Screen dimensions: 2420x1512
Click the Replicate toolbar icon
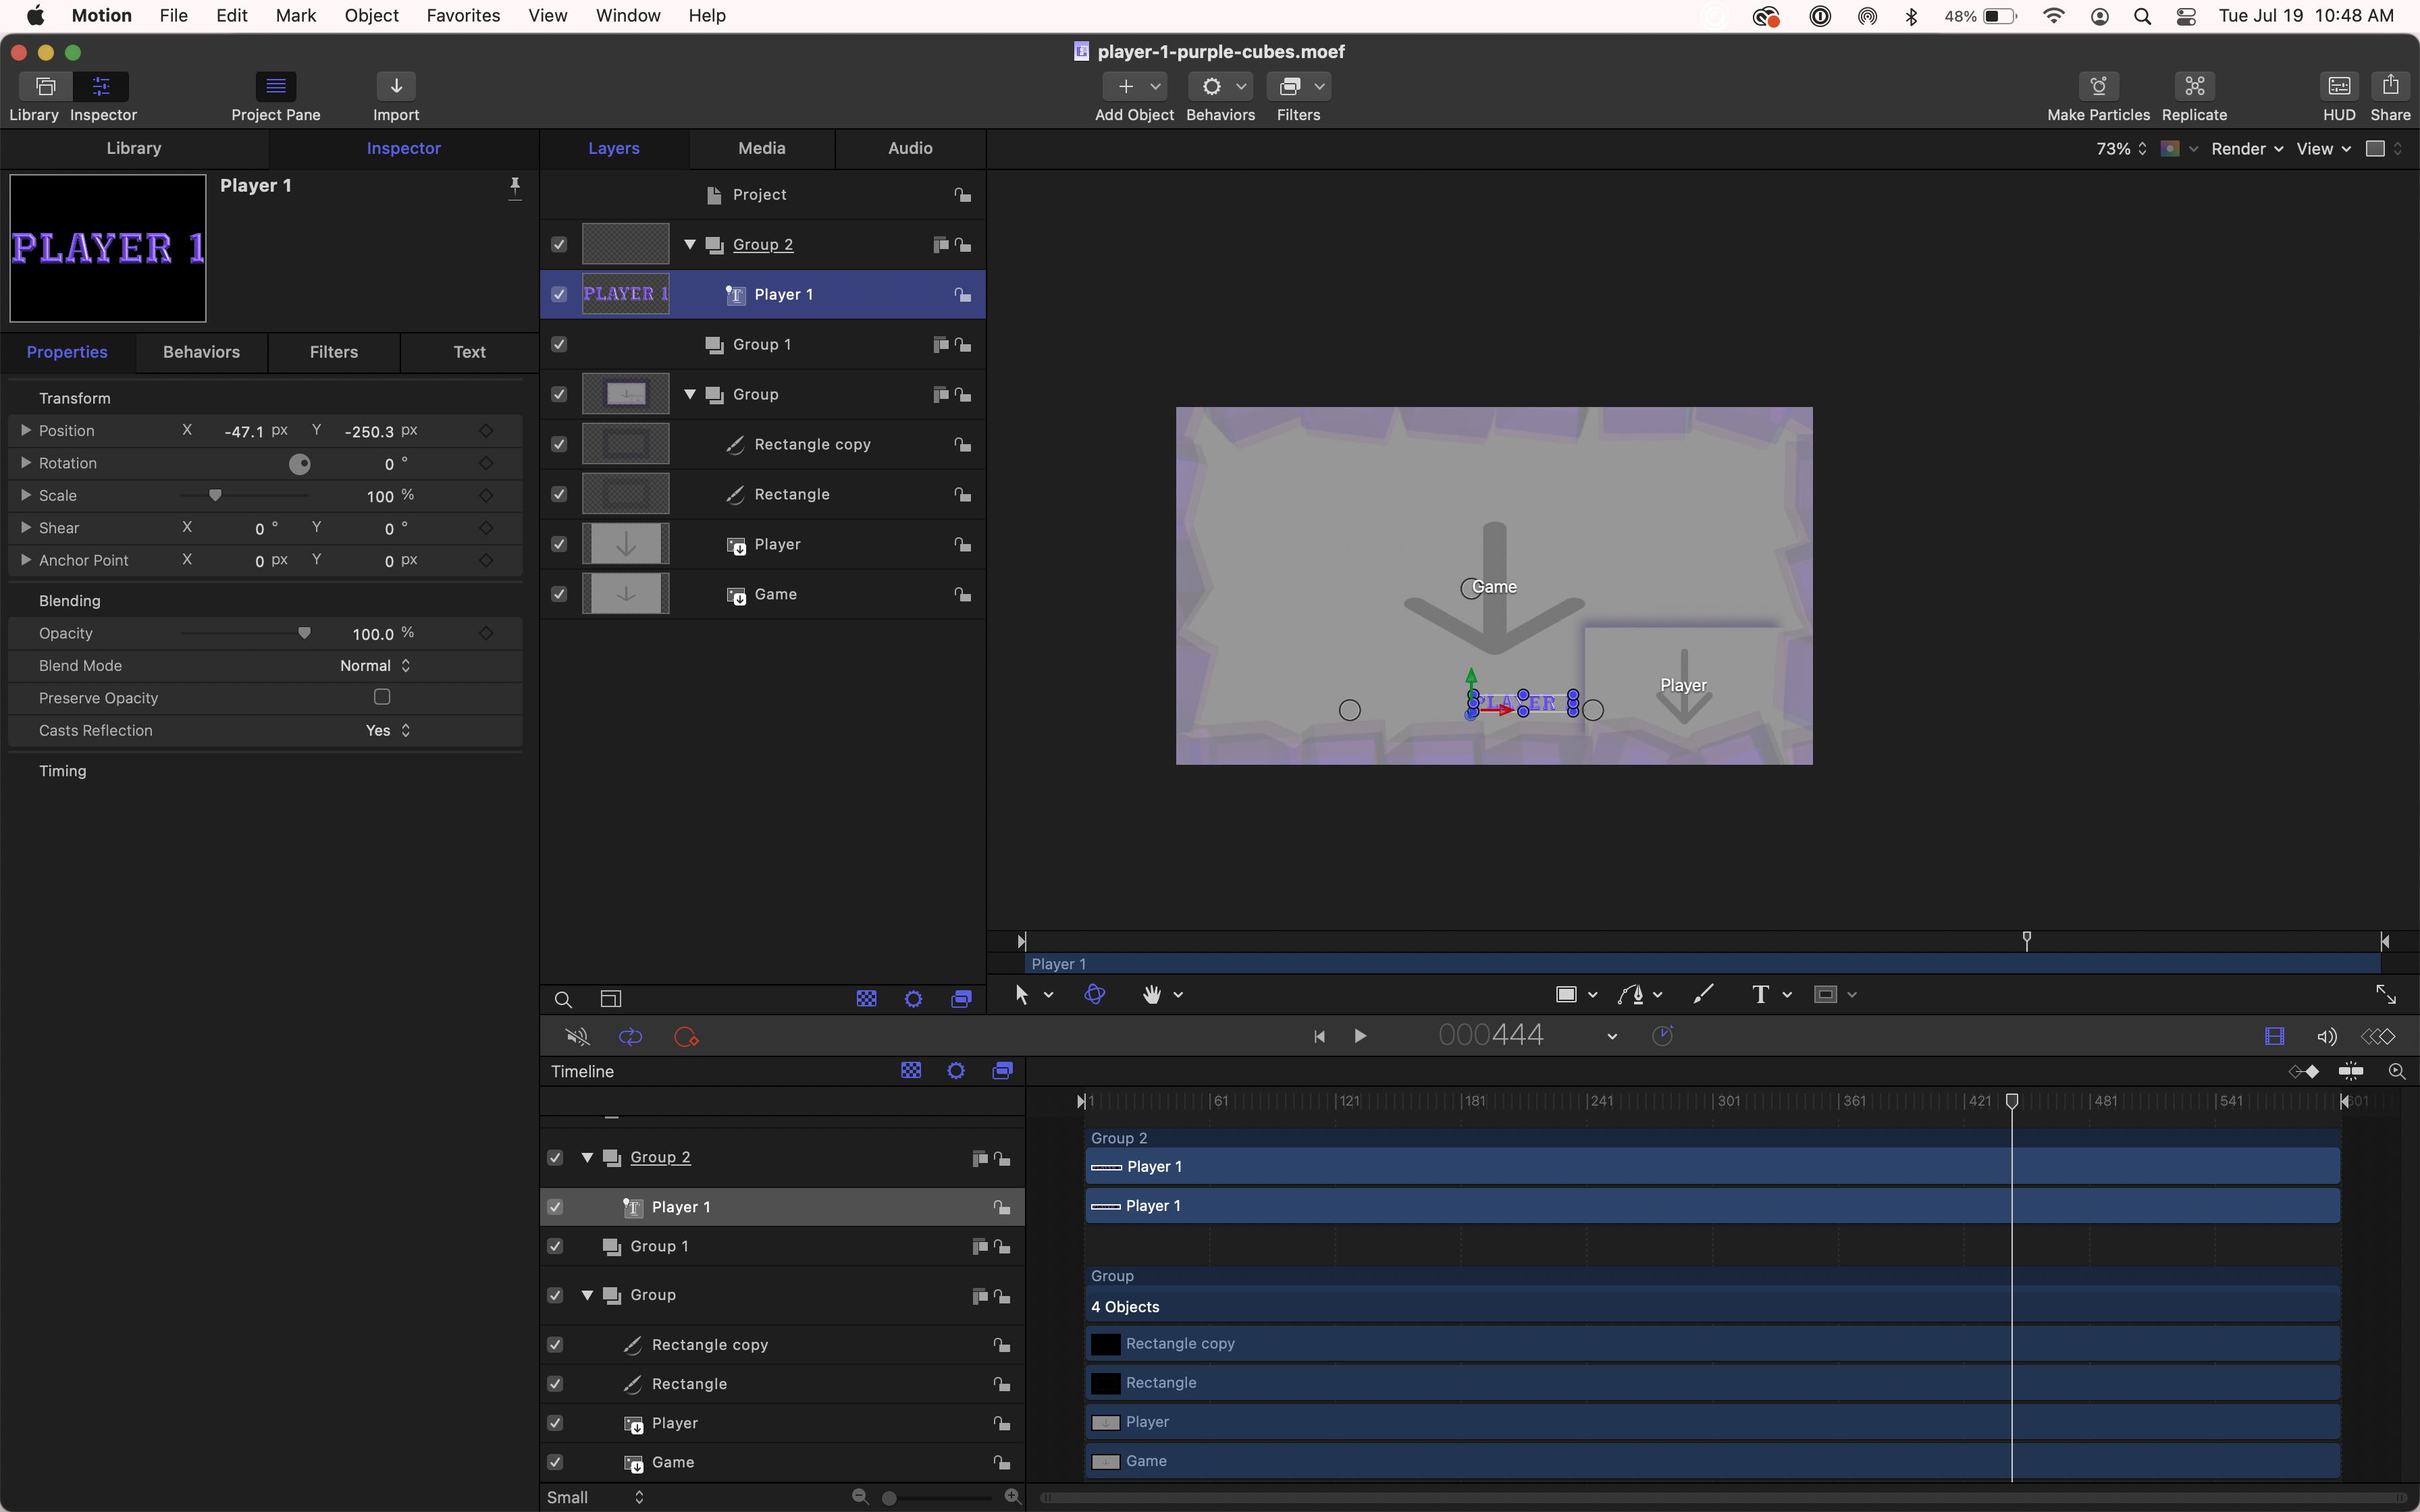[x=2194, y=87]
